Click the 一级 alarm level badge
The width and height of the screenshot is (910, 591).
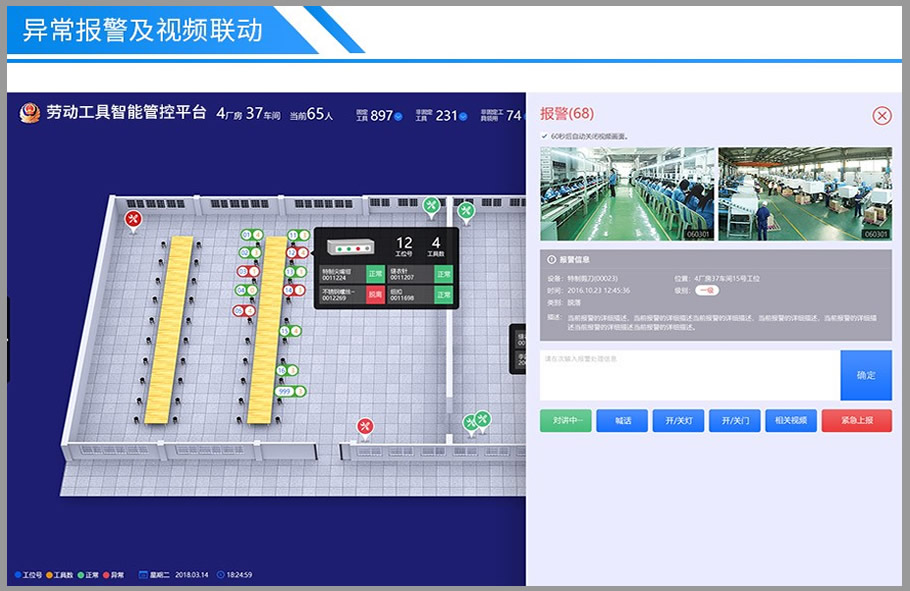point(708,290)
